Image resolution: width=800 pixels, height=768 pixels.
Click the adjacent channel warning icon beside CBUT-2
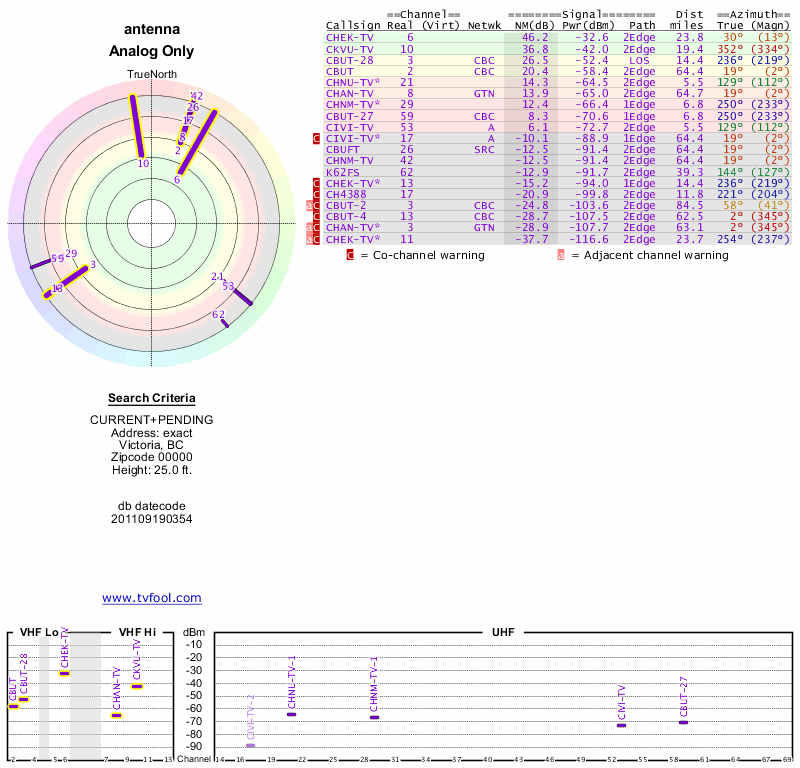(309, 205)
